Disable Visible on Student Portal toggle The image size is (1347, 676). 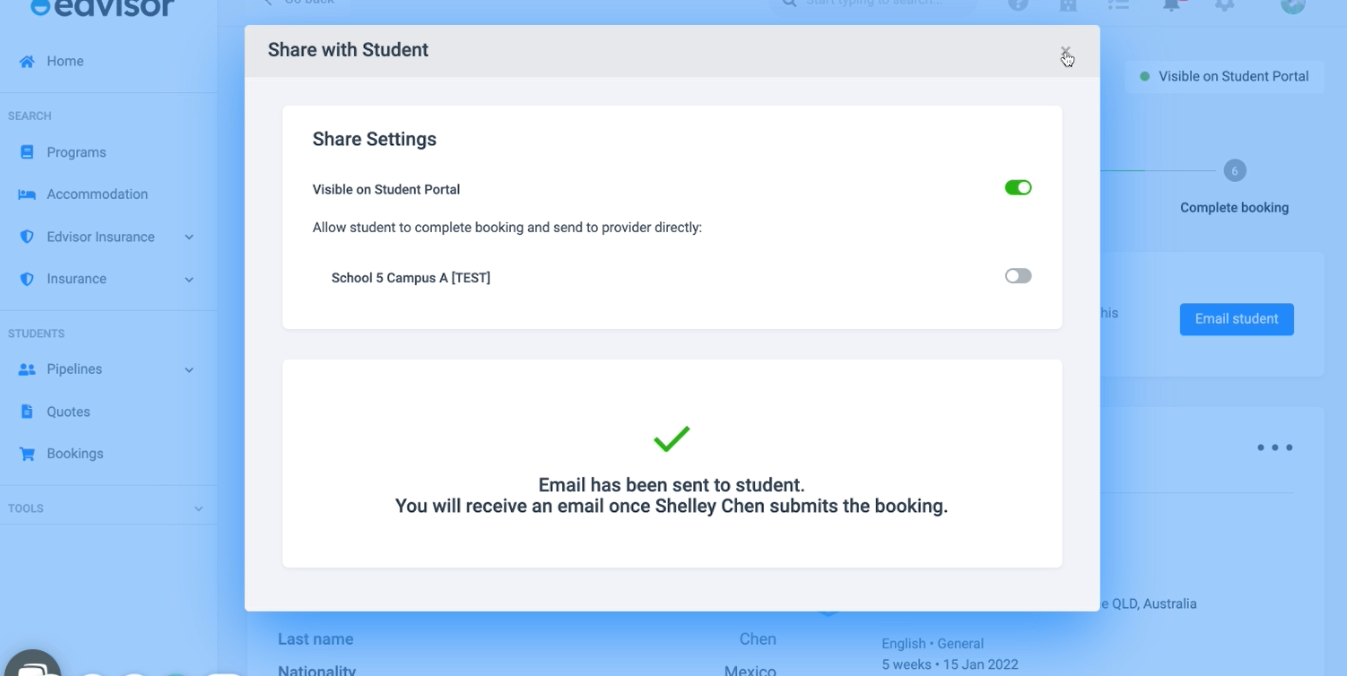[x=1018, y=188]
